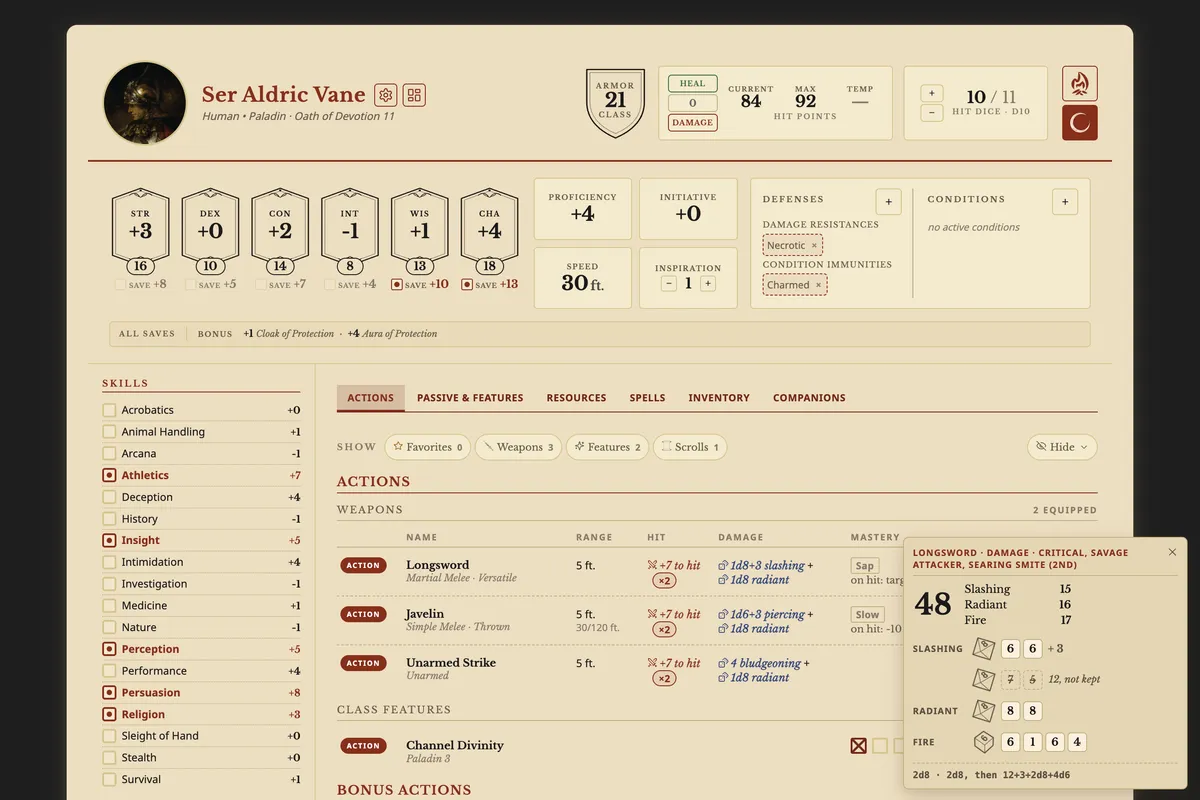Check the used Channel Divinity charge box
The image size is (1200, 800).
(x=858, y=746)
